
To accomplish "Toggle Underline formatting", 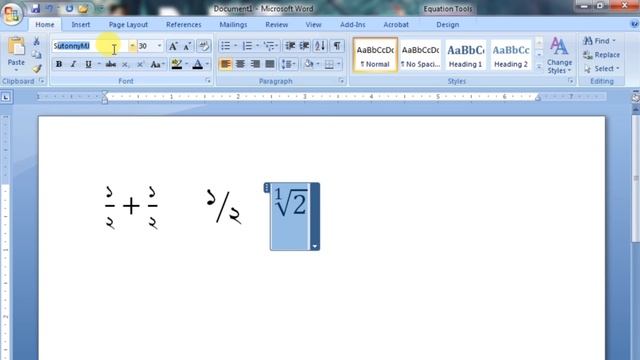I will pos(88,64).
